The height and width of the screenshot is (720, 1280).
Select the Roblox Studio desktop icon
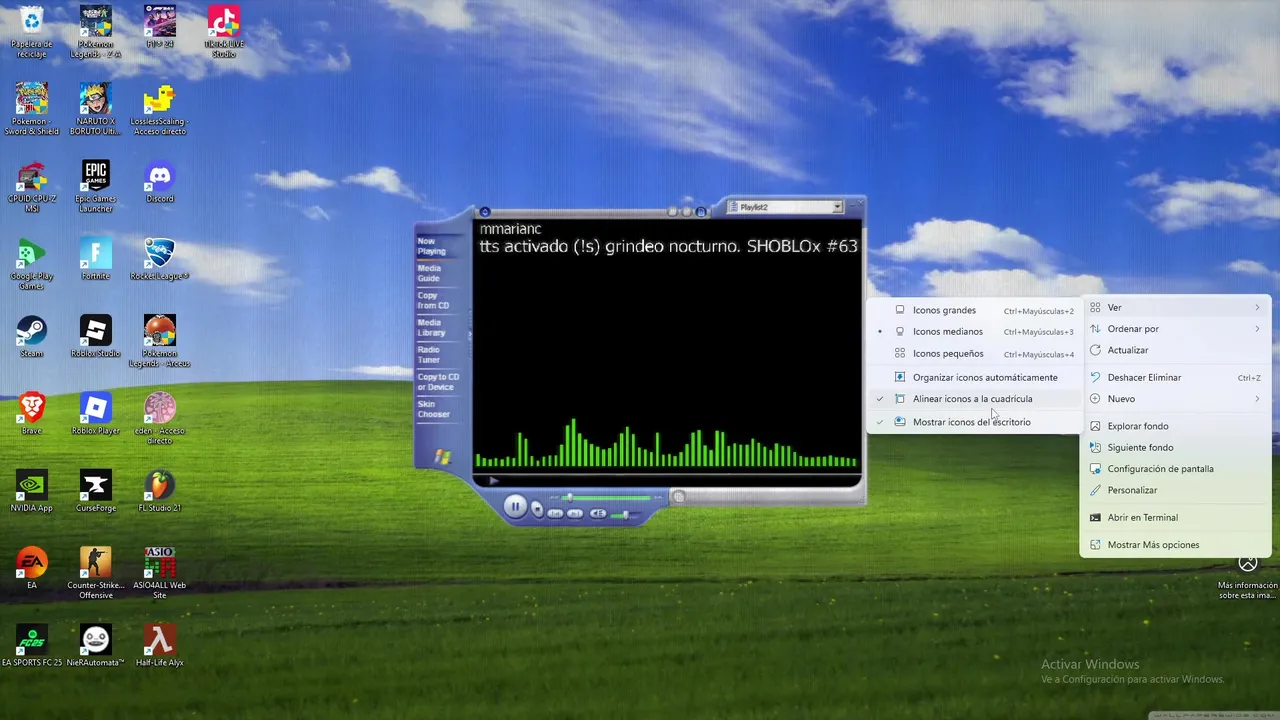tap(95, 337)
